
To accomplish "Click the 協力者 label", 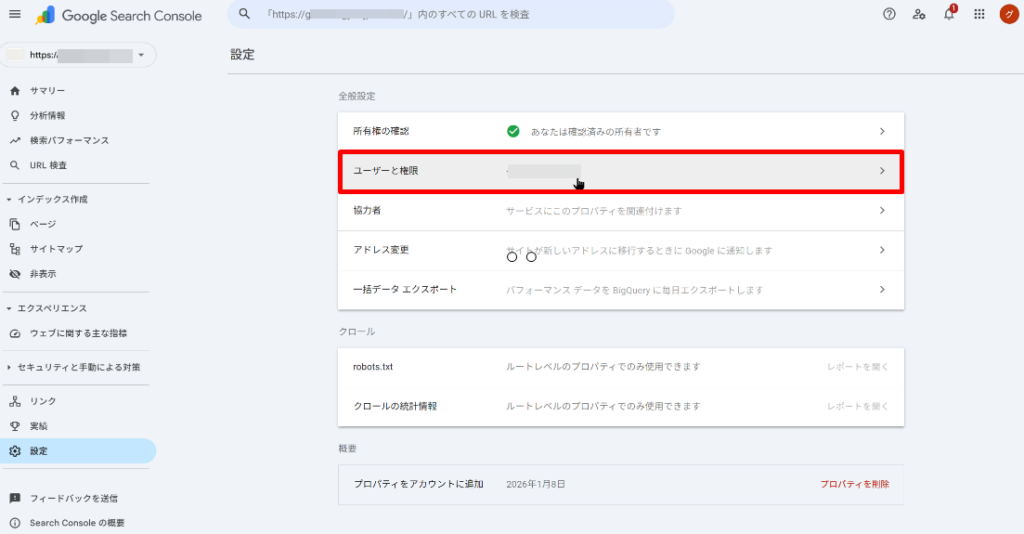I will point(367,210).
